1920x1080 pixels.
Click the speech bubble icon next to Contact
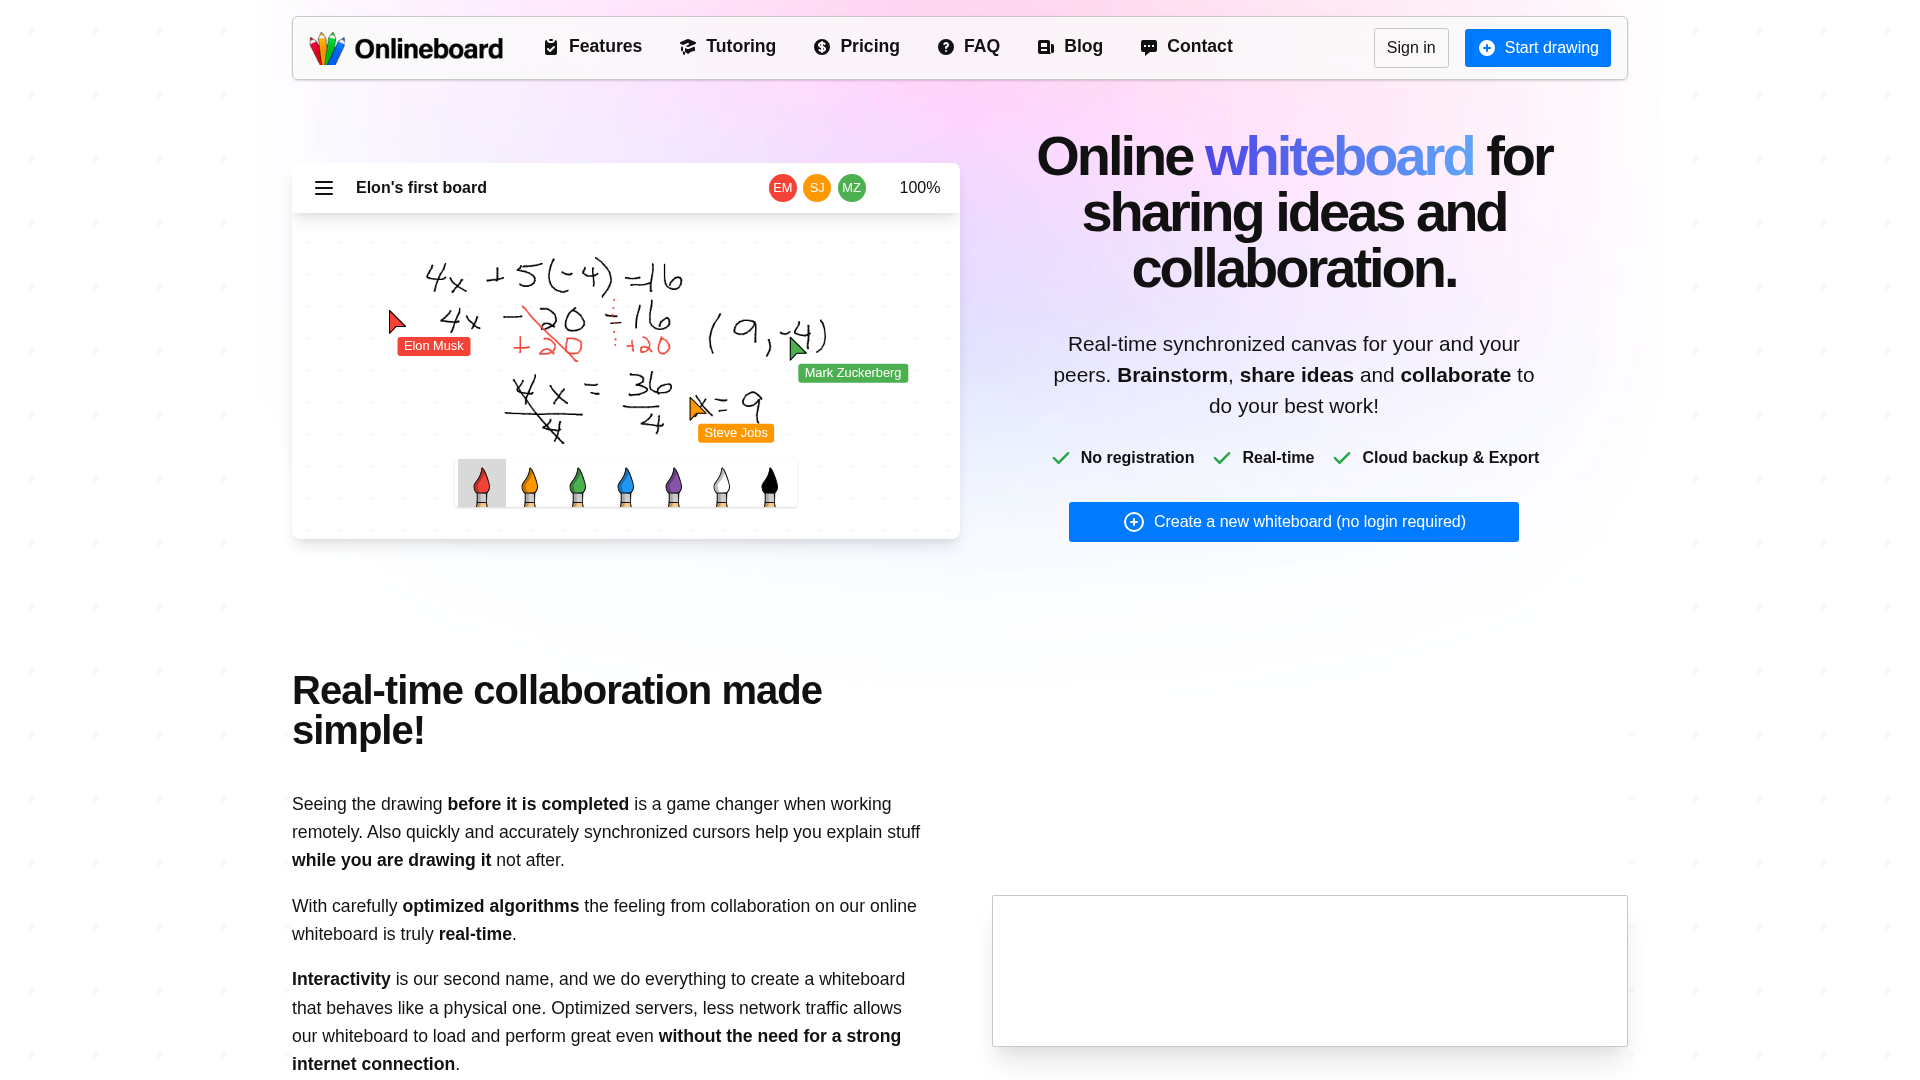coord(1147,46)
